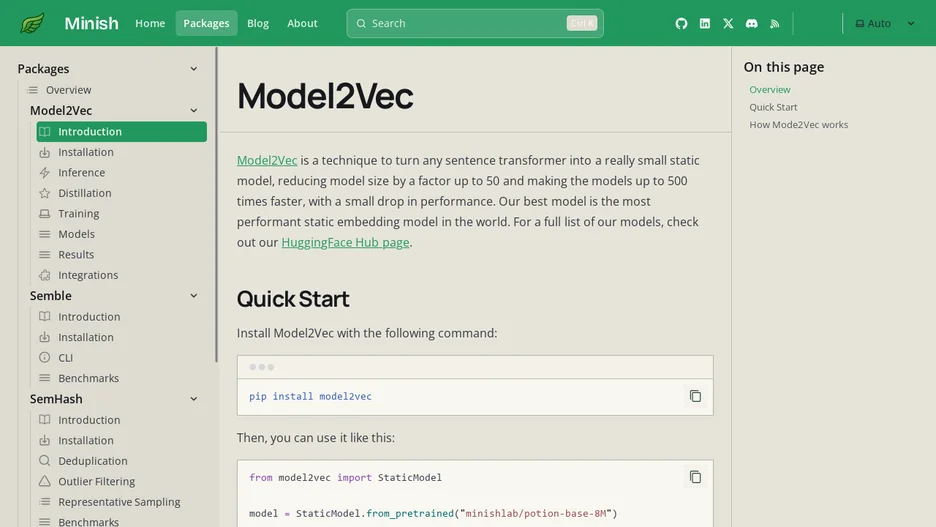Open the Auto theme dropdown
Screen dimensions: 936x527
(885, 23)
